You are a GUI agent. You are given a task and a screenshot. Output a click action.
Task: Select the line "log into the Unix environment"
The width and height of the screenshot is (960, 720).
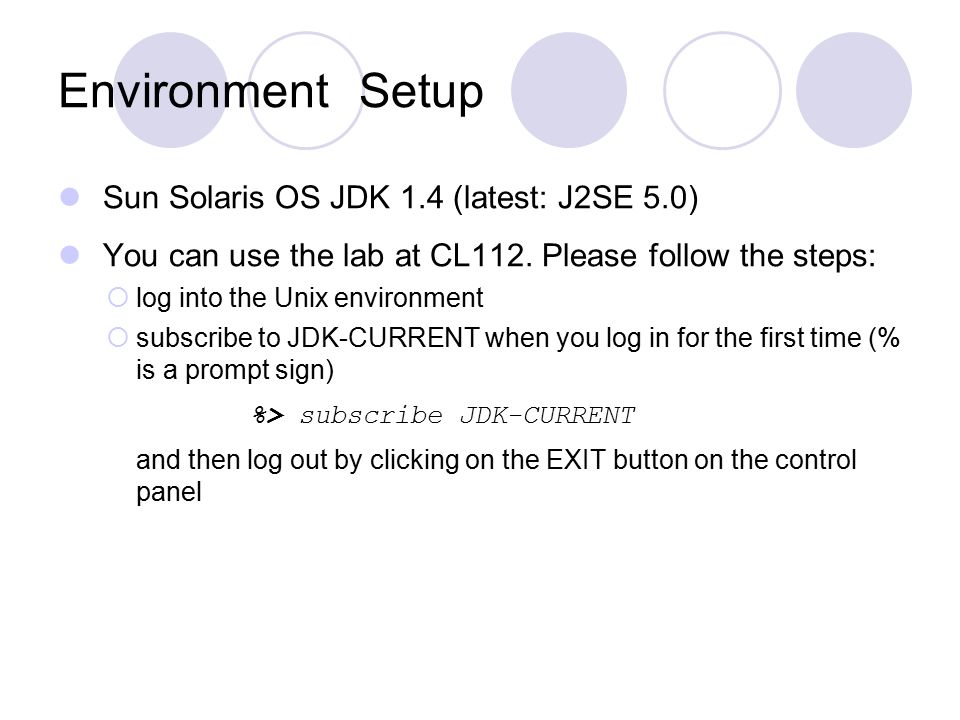309,298
